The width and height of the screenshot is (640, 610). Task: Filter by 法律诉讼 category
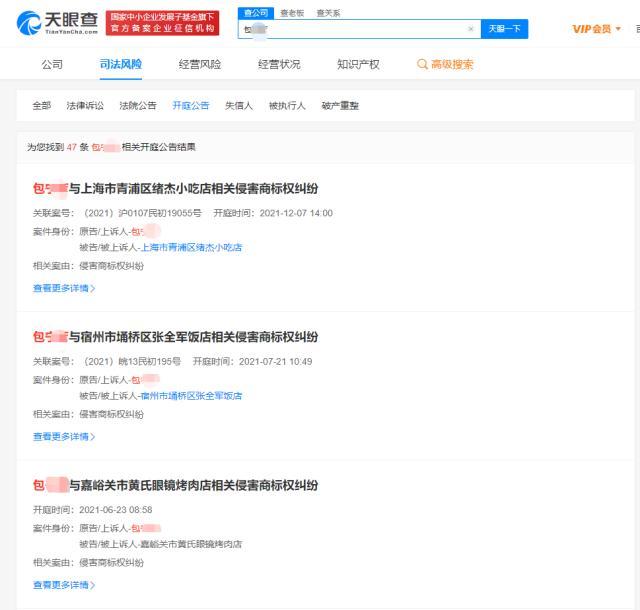click(85, 105)
